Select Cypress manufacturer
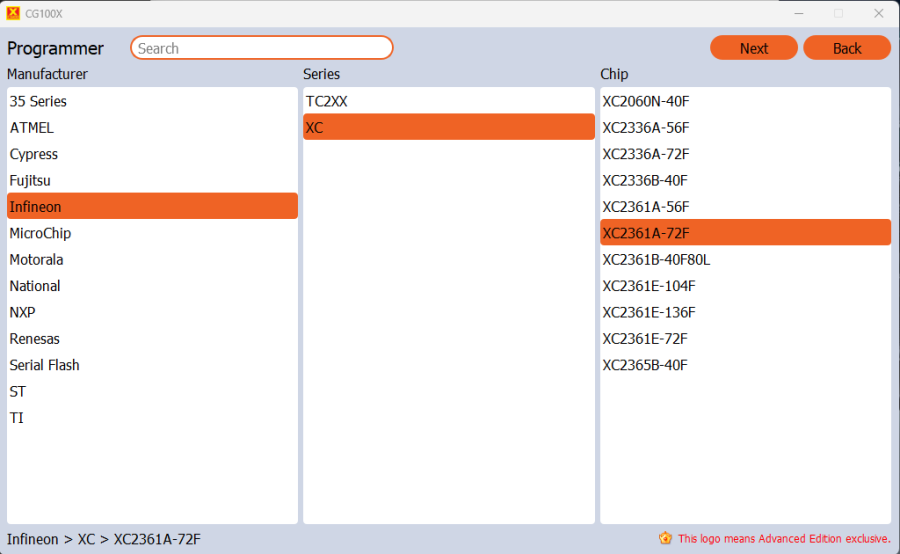The image size is (900, 554). (34, 154)
